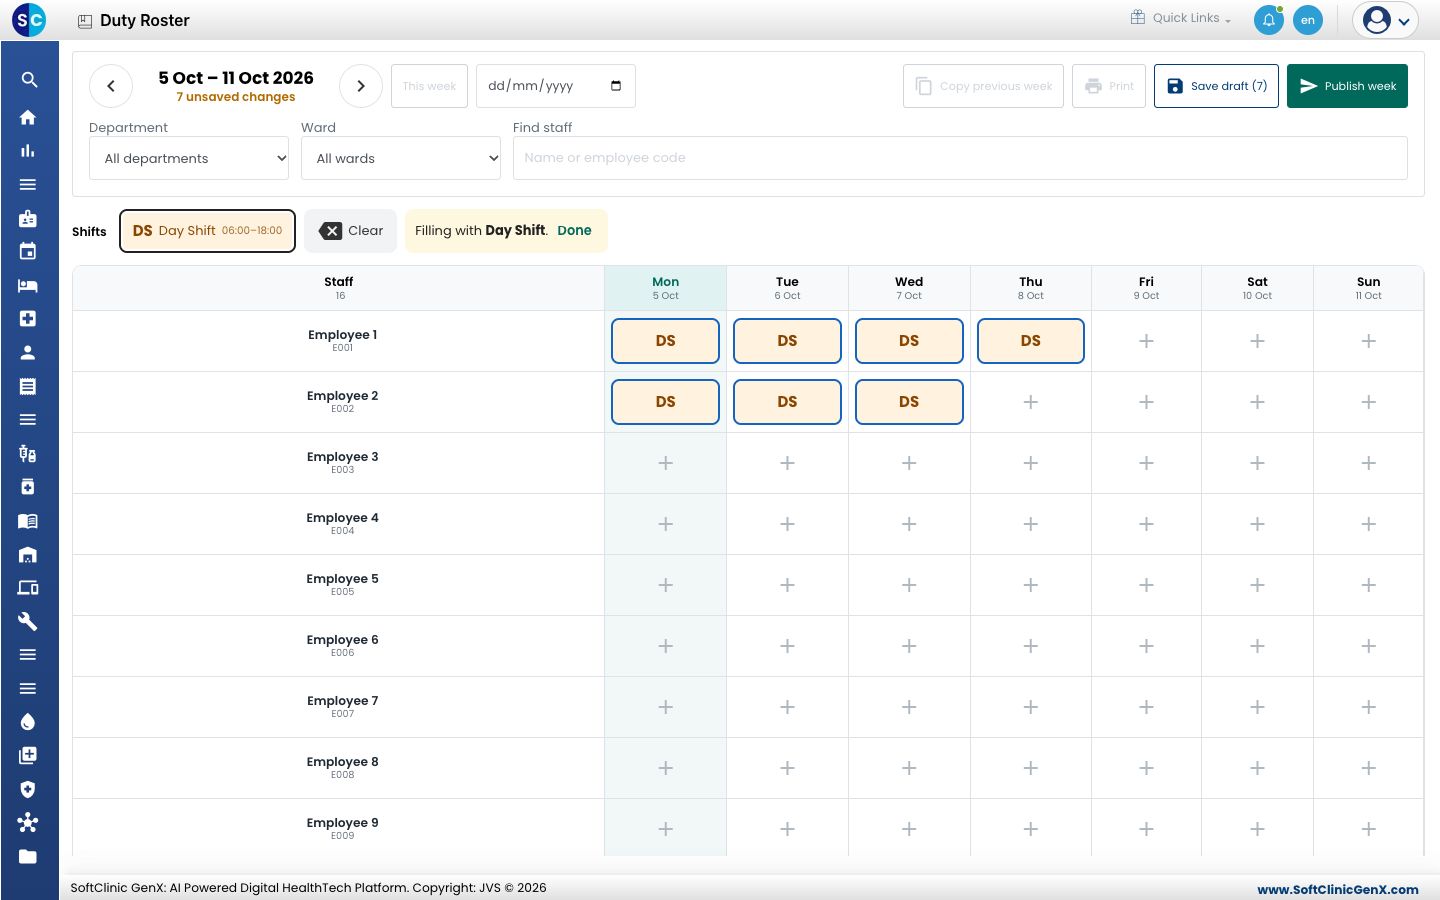Click Save draft (7) button
This screenshot has width=1440, height=900.
[x=1216, y=86]
